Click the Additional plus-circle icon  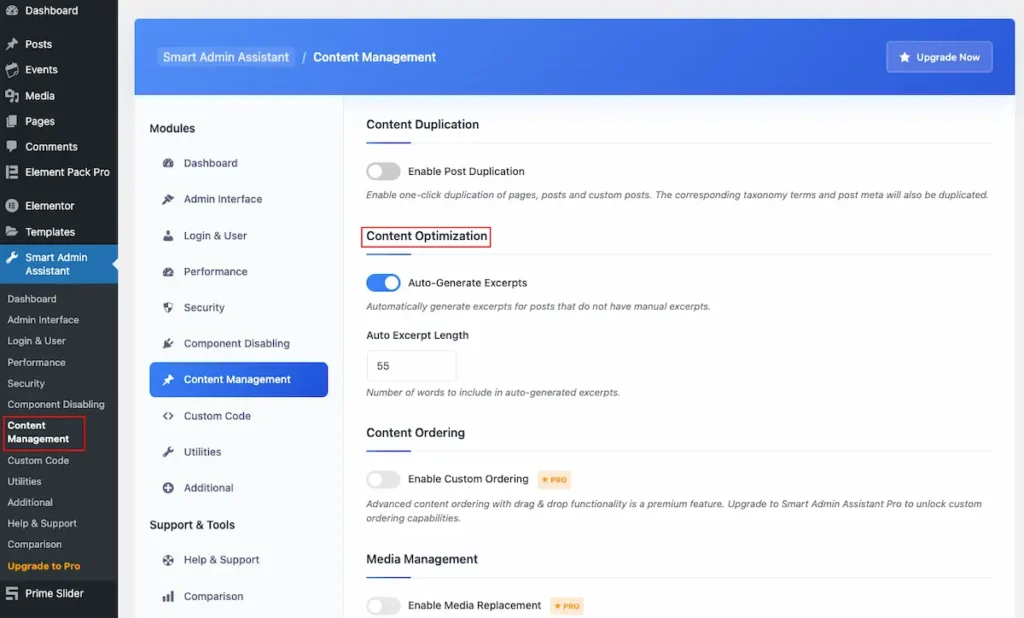168,487
